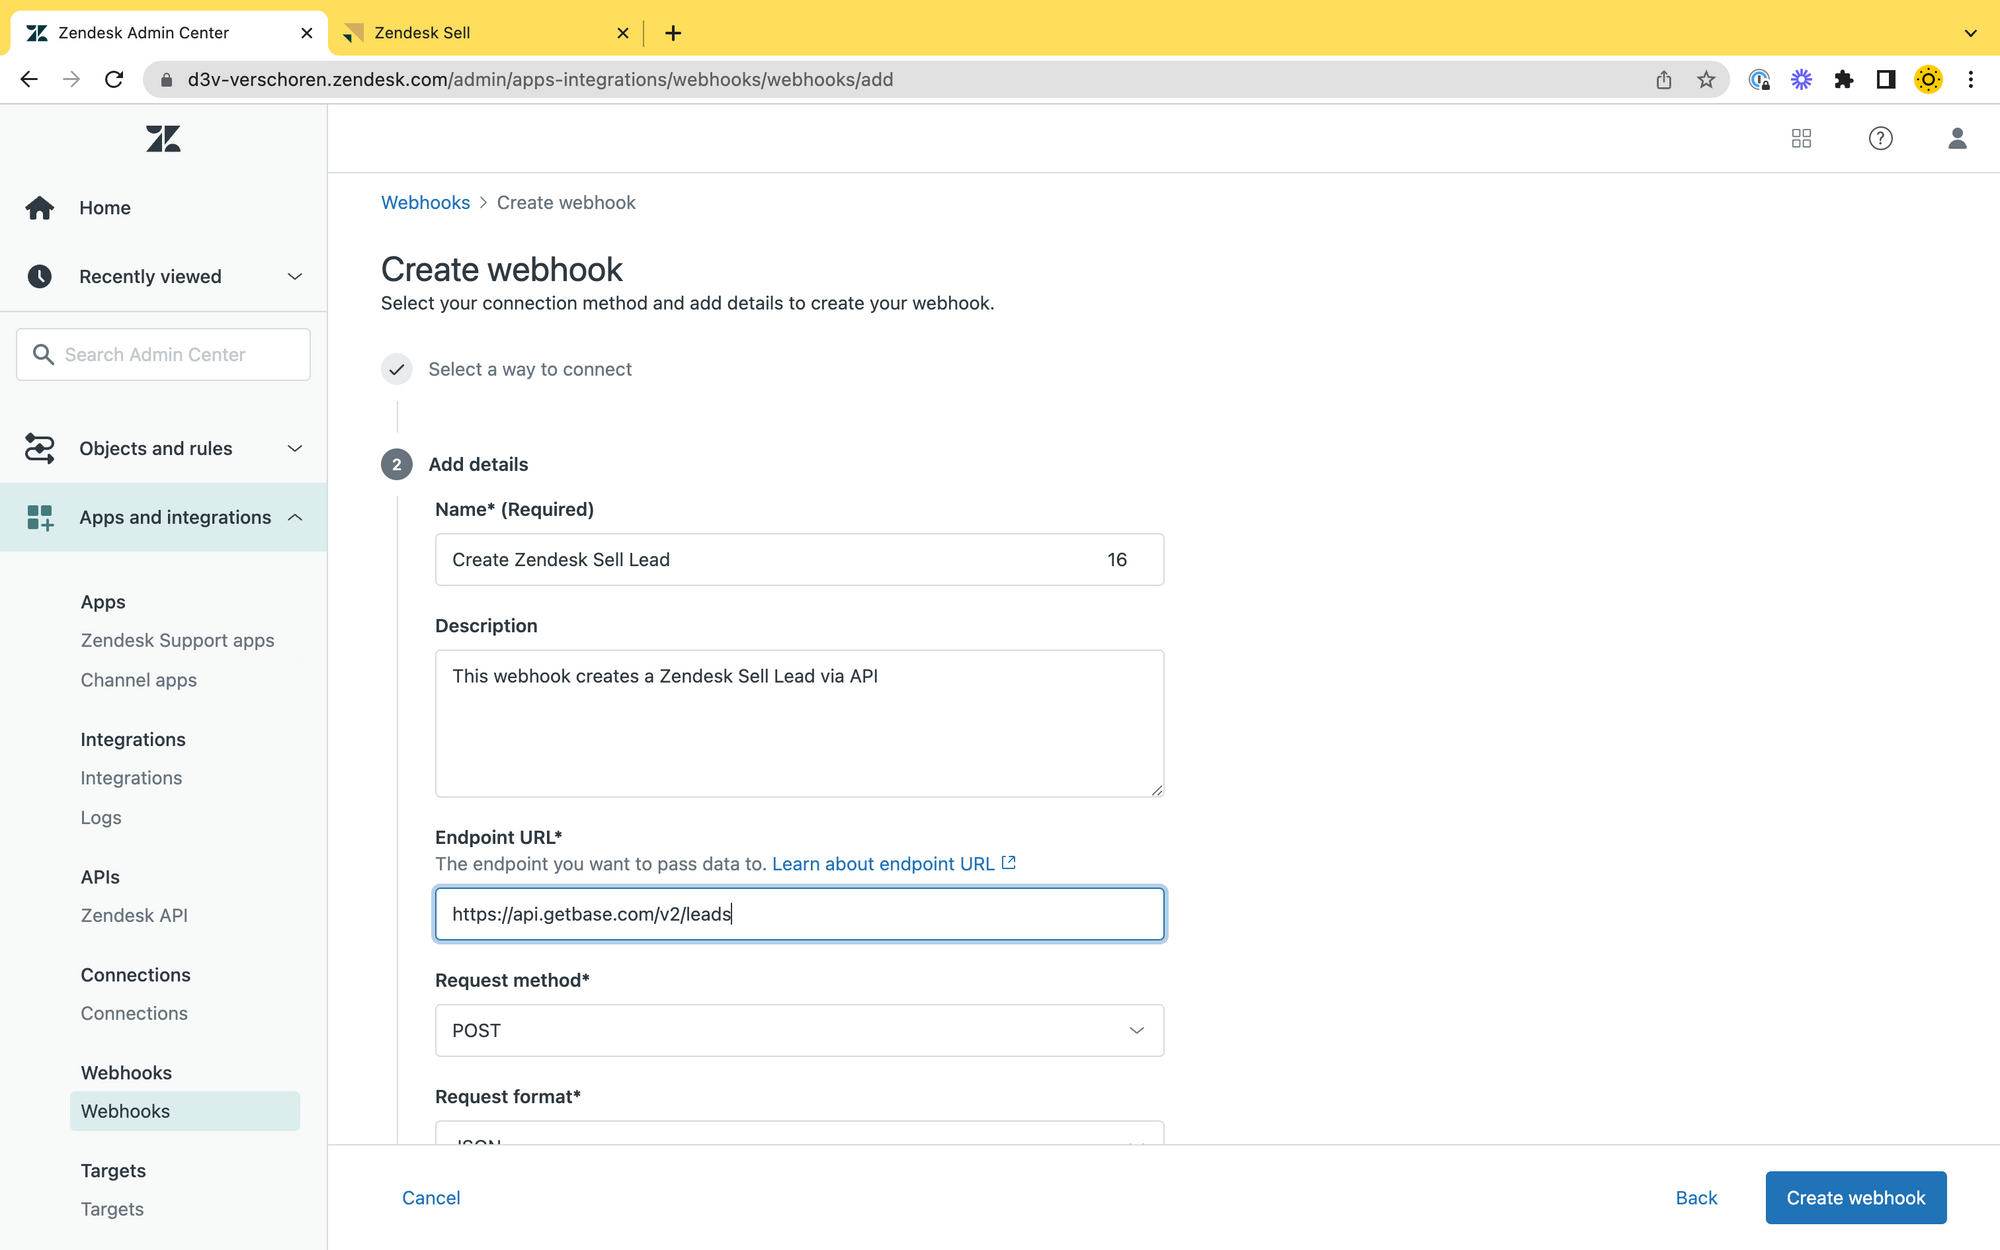Bookmark page with the star icon
The image size is (2000, 1250).
click(x=1706, y=80)
